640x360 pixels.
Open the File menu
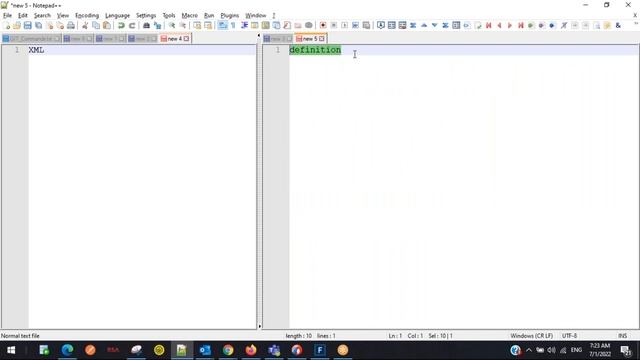click(7, 15)
